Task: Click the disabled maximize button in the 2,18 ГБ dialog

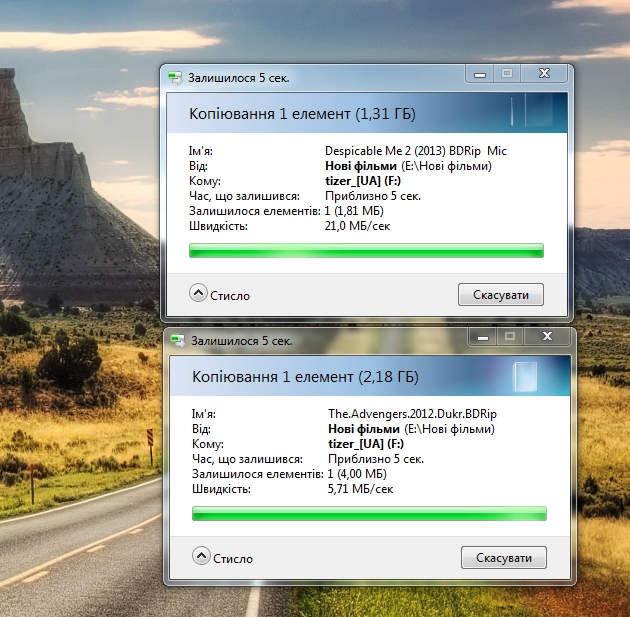Action: [x=510, y=337]
